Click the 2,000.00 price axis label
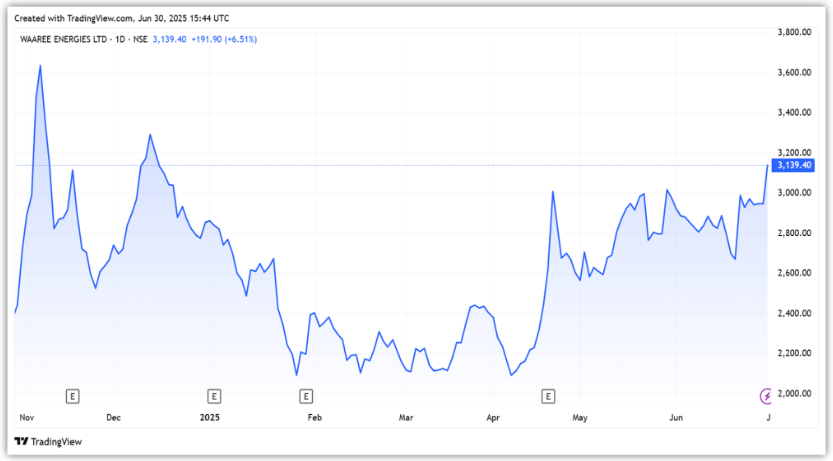The height and width of the screenshot is (461, 833). (793, 394)
